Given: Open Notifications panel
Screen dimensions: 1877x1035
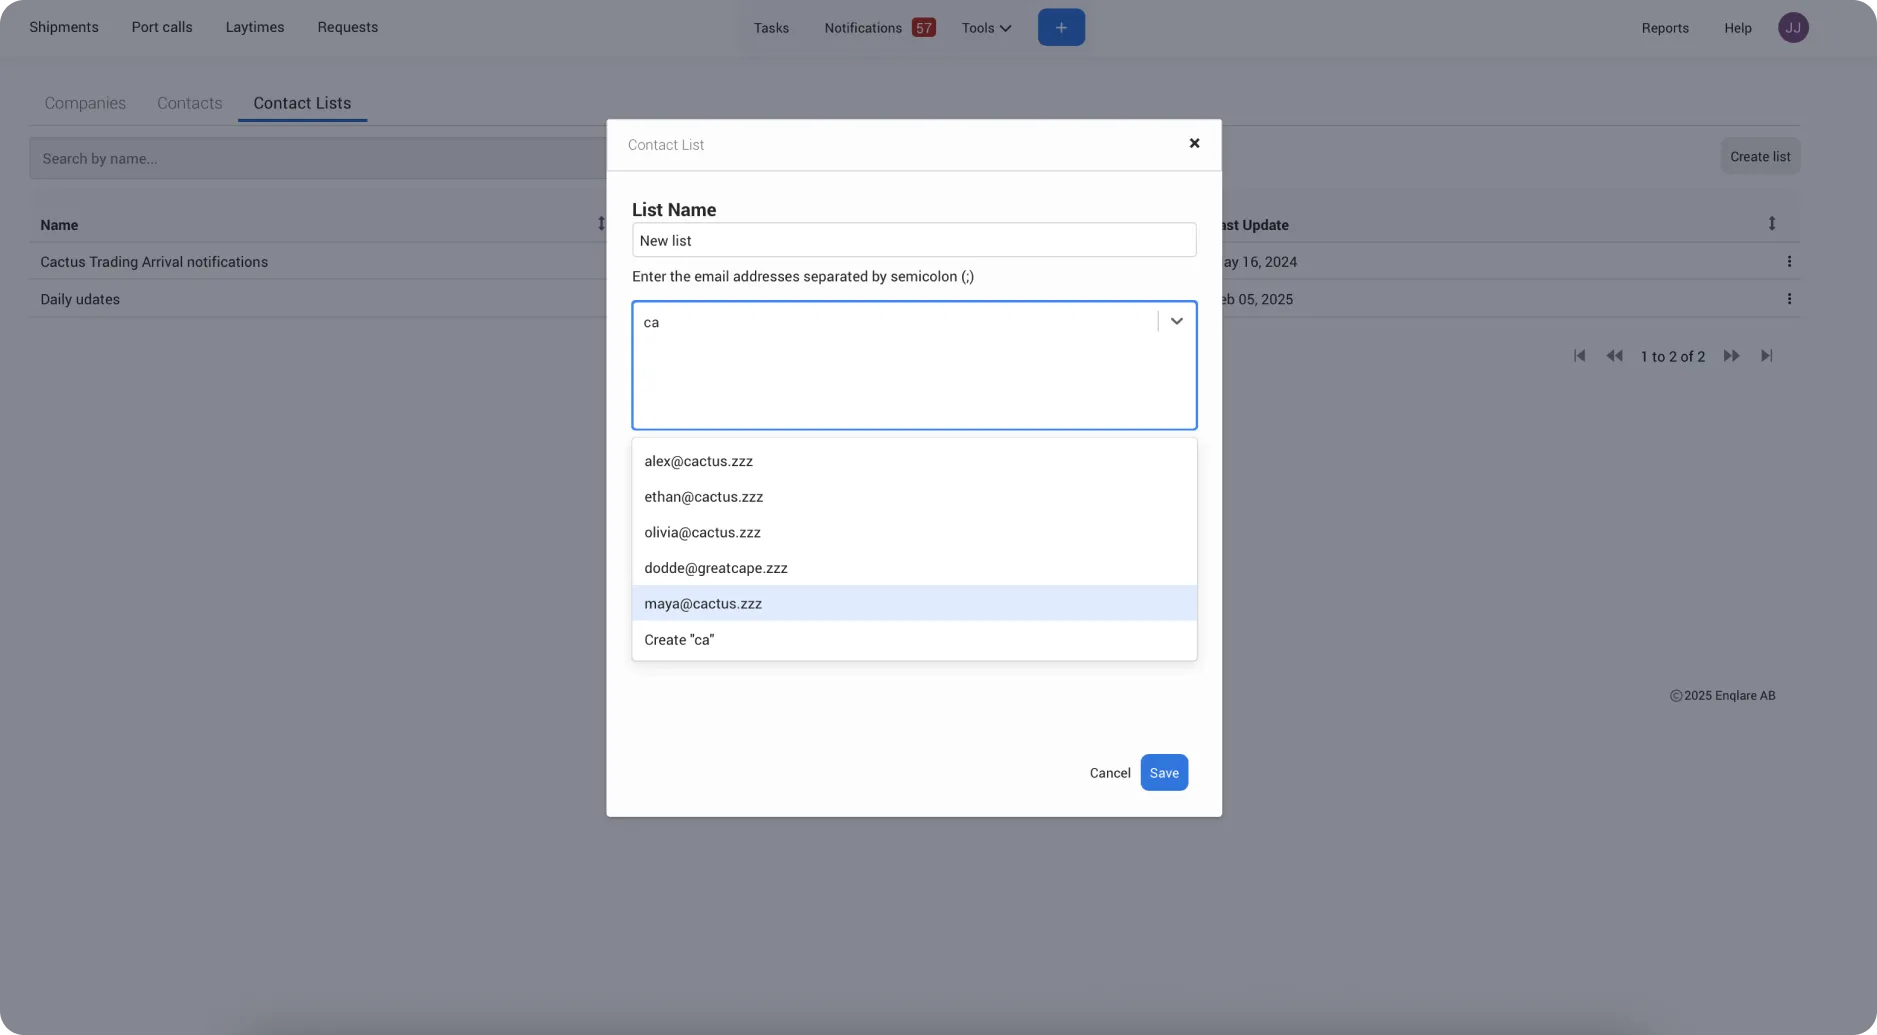Looking at the screenshot, I should (863, 28).
